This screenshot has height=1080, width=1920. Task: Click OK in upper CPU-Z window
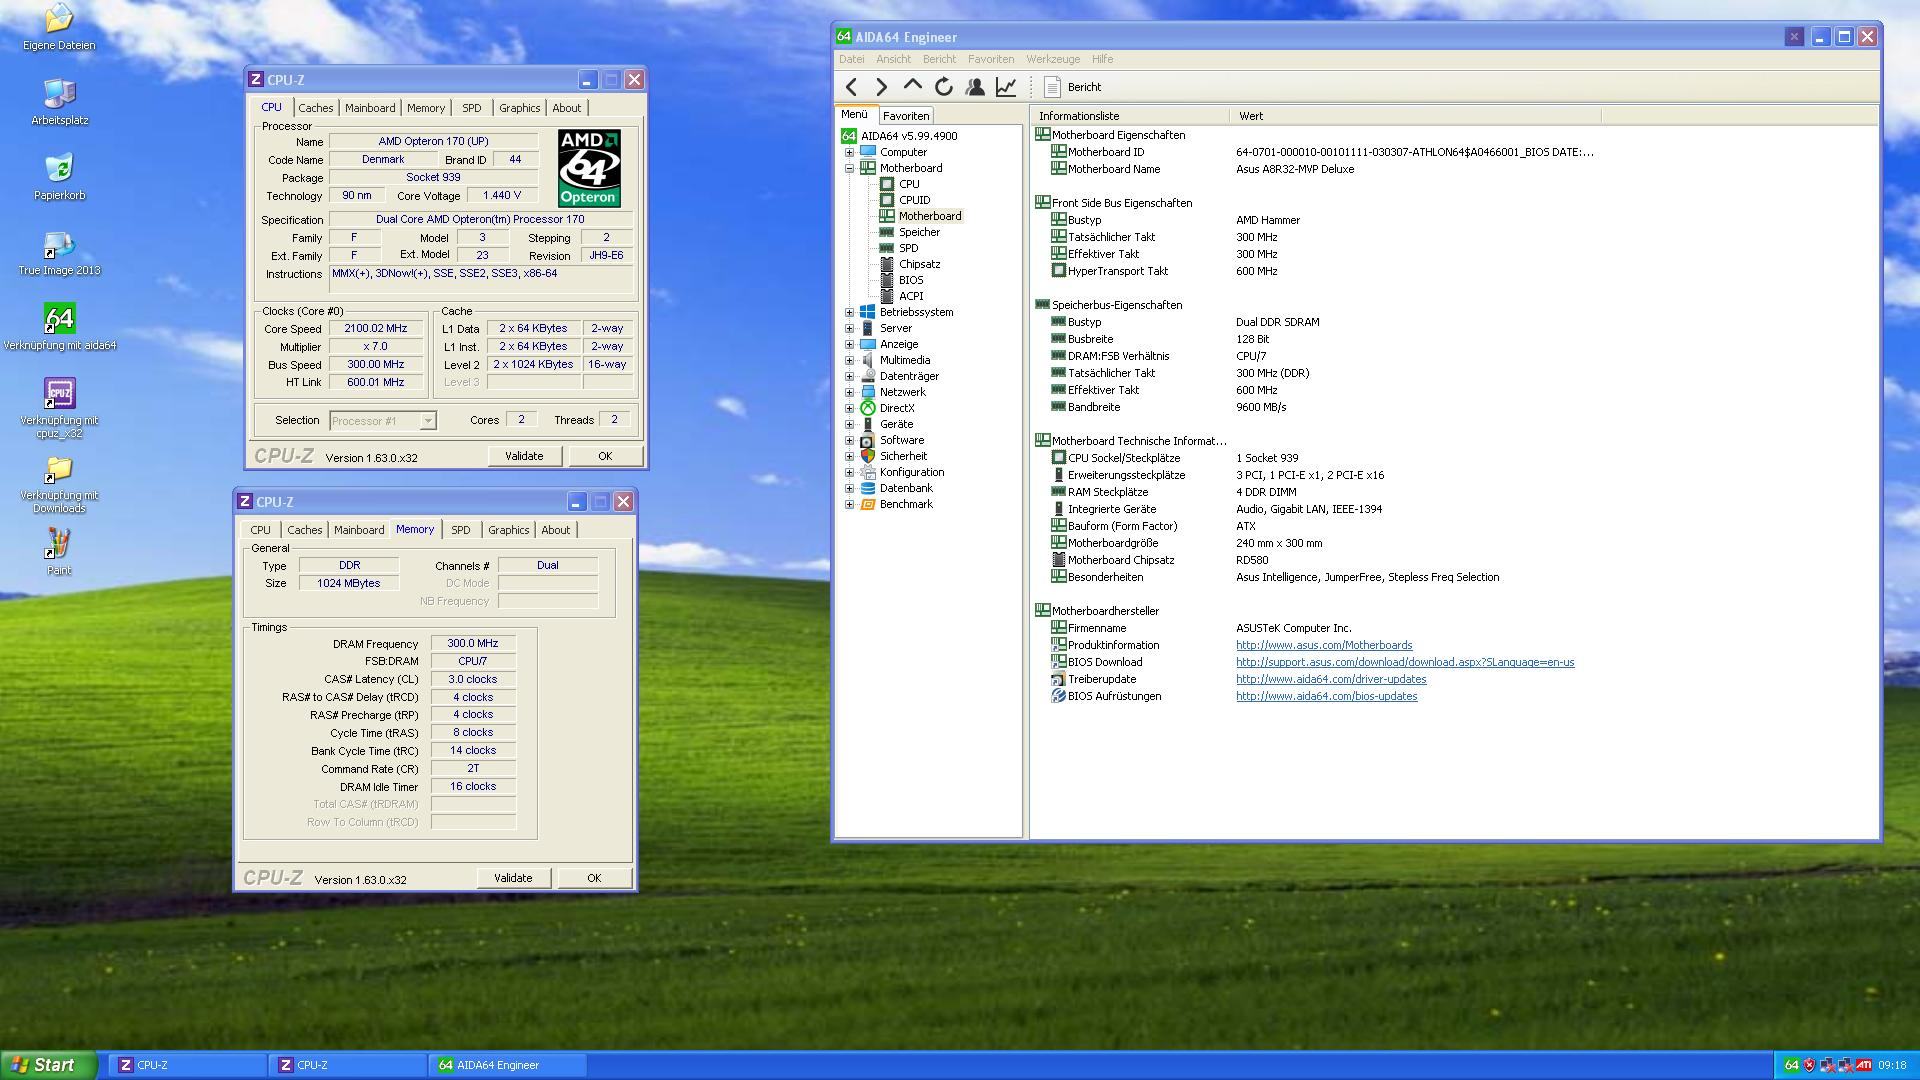[605, 456]
